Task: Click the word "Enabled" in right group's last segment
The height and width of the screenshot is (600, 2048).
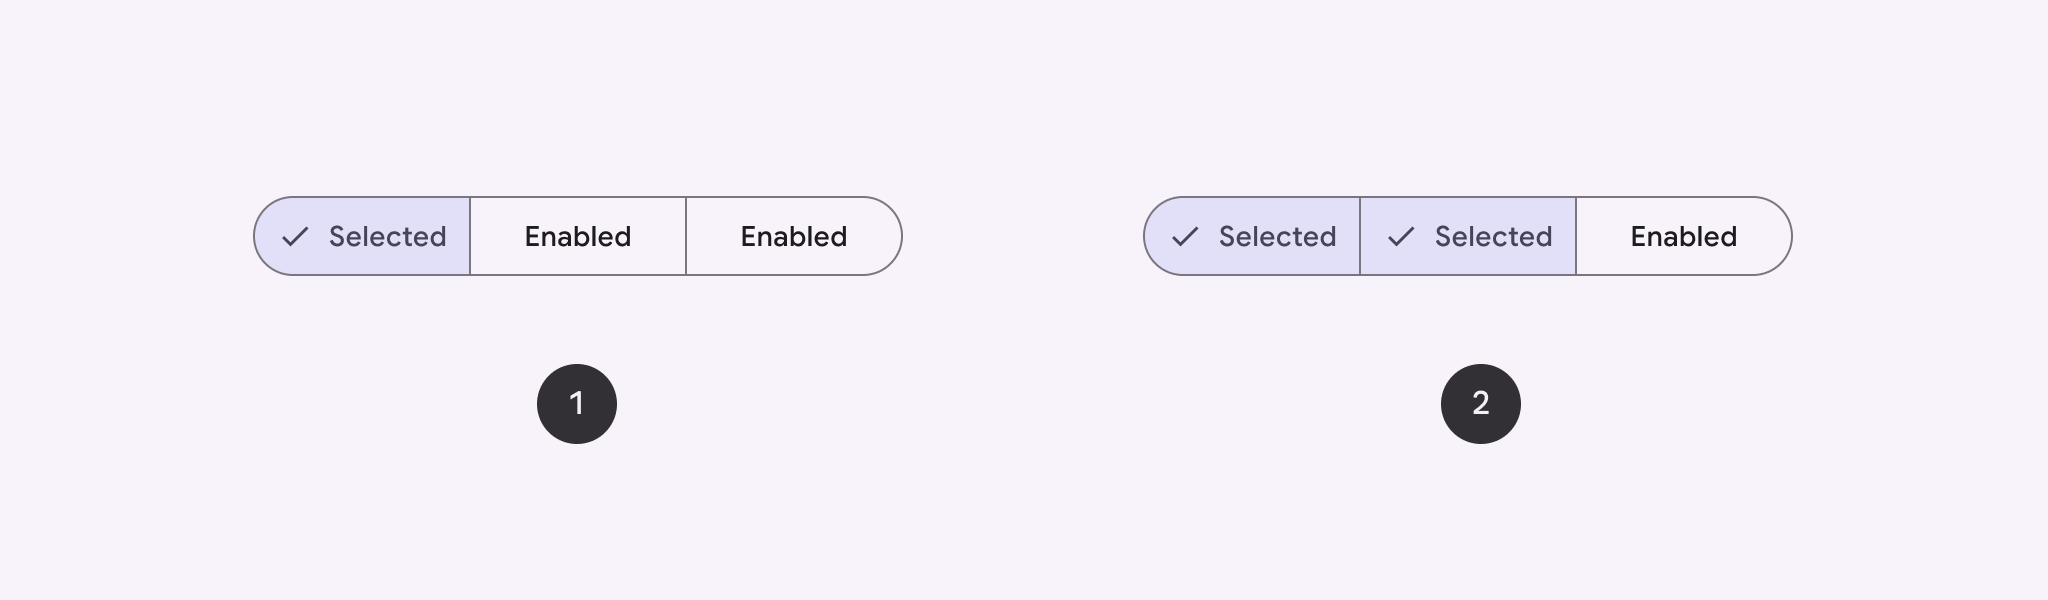Action: click(1684, 237)
